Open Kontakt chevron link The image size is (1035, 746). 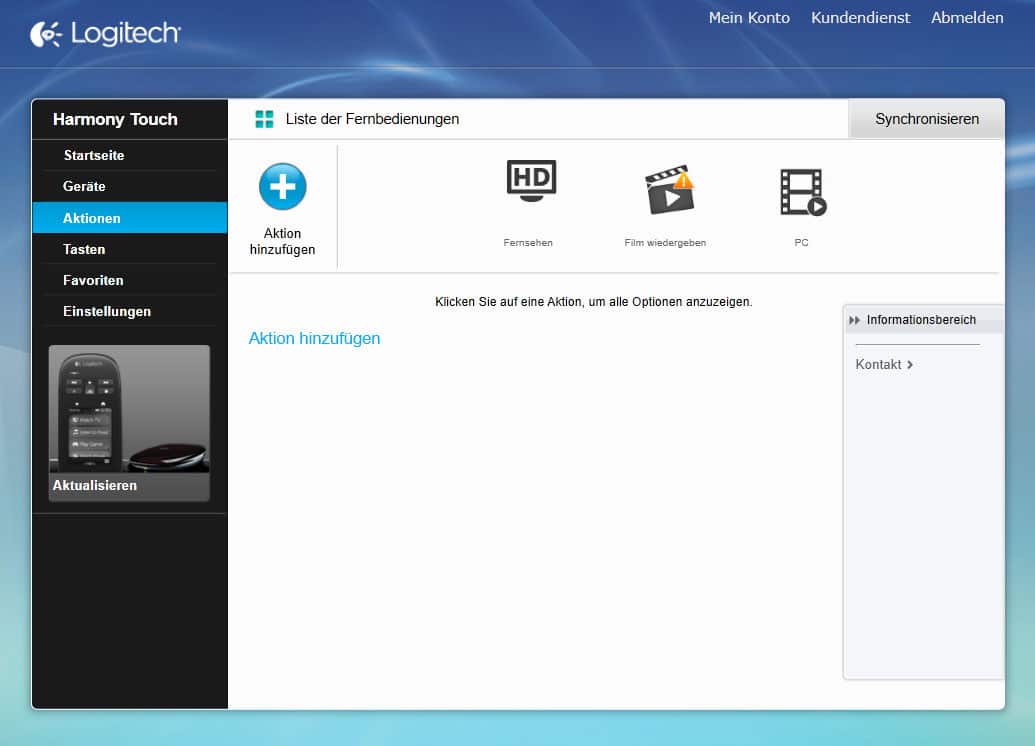coord(884,364)
